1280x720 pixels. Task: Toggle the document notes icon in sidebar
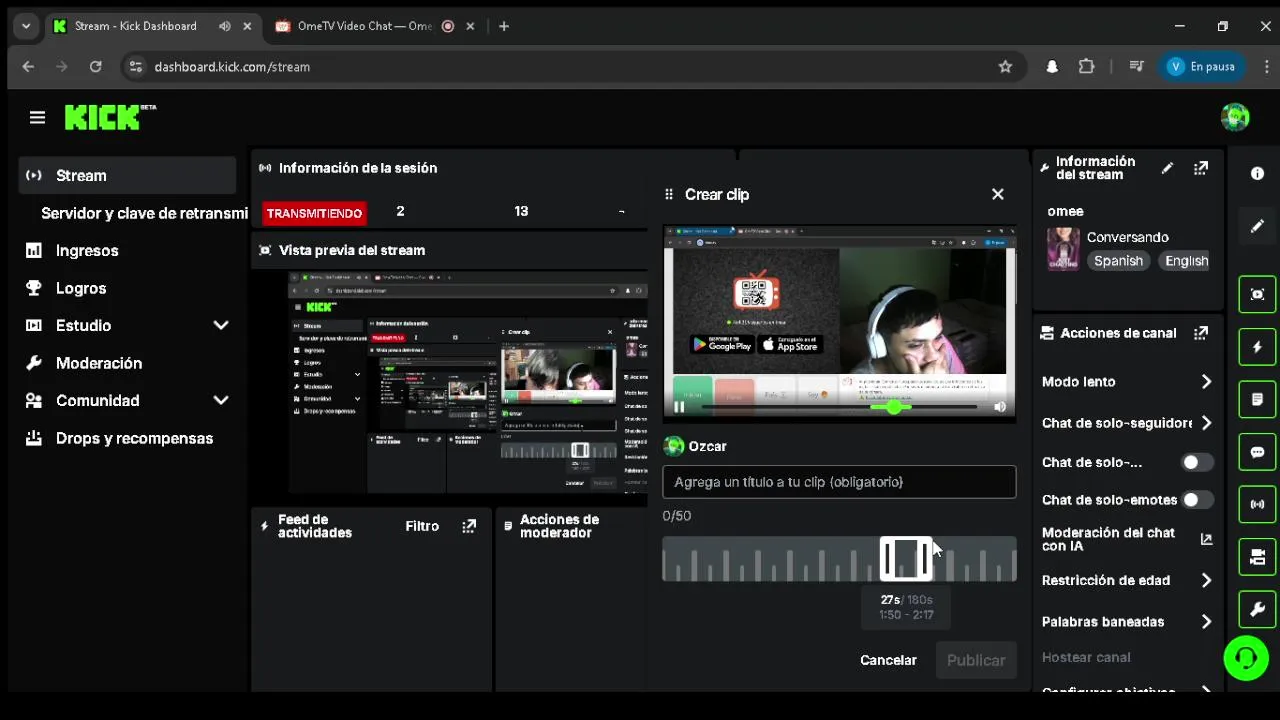pyautogui.click(x=1257, y=399)
